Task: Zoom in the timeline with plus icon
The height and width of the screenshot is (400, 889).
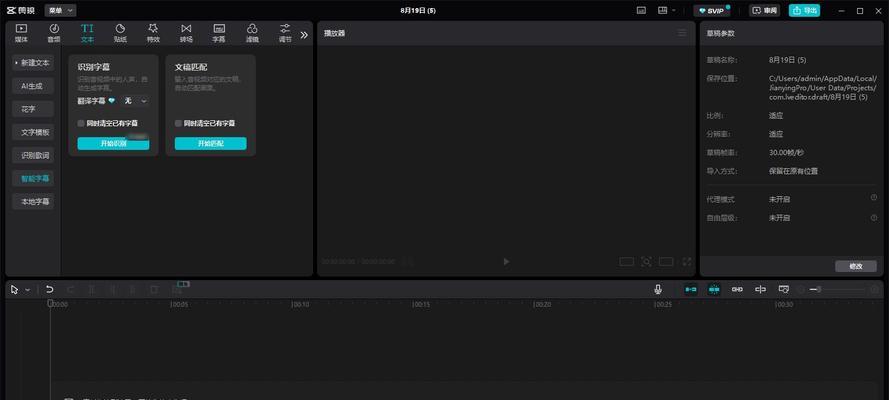Action: 874,290
